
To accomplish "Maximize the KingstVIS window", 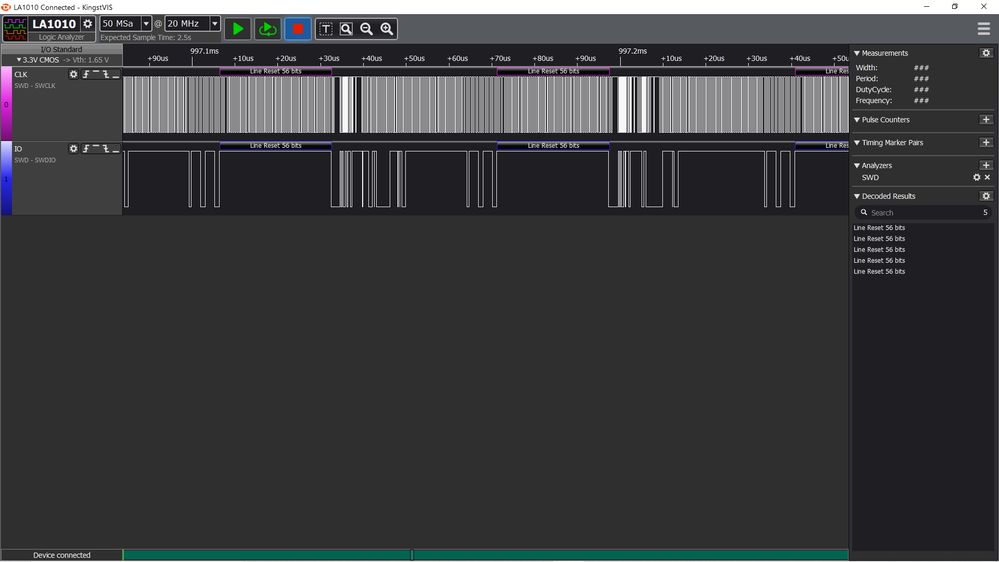I will tap(954, 6).
